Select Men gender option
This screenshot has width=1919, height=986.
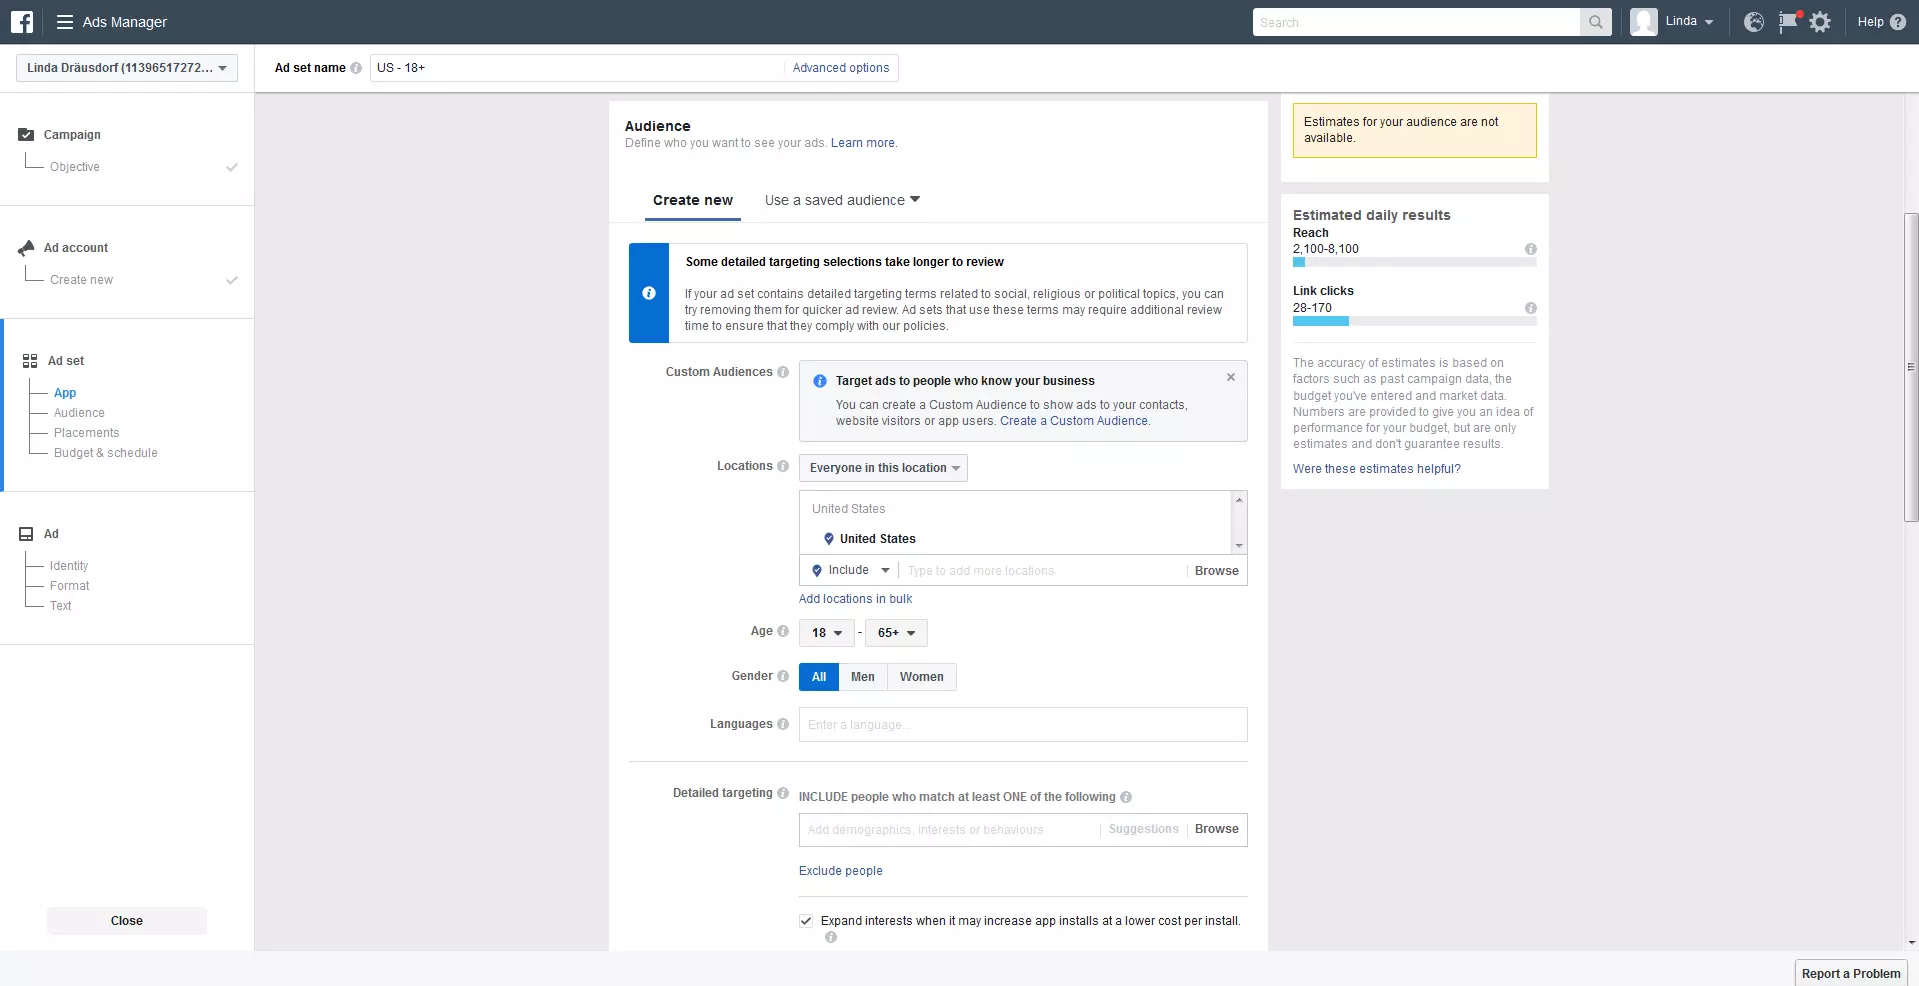pyautogui.click(x=862, y=677)
